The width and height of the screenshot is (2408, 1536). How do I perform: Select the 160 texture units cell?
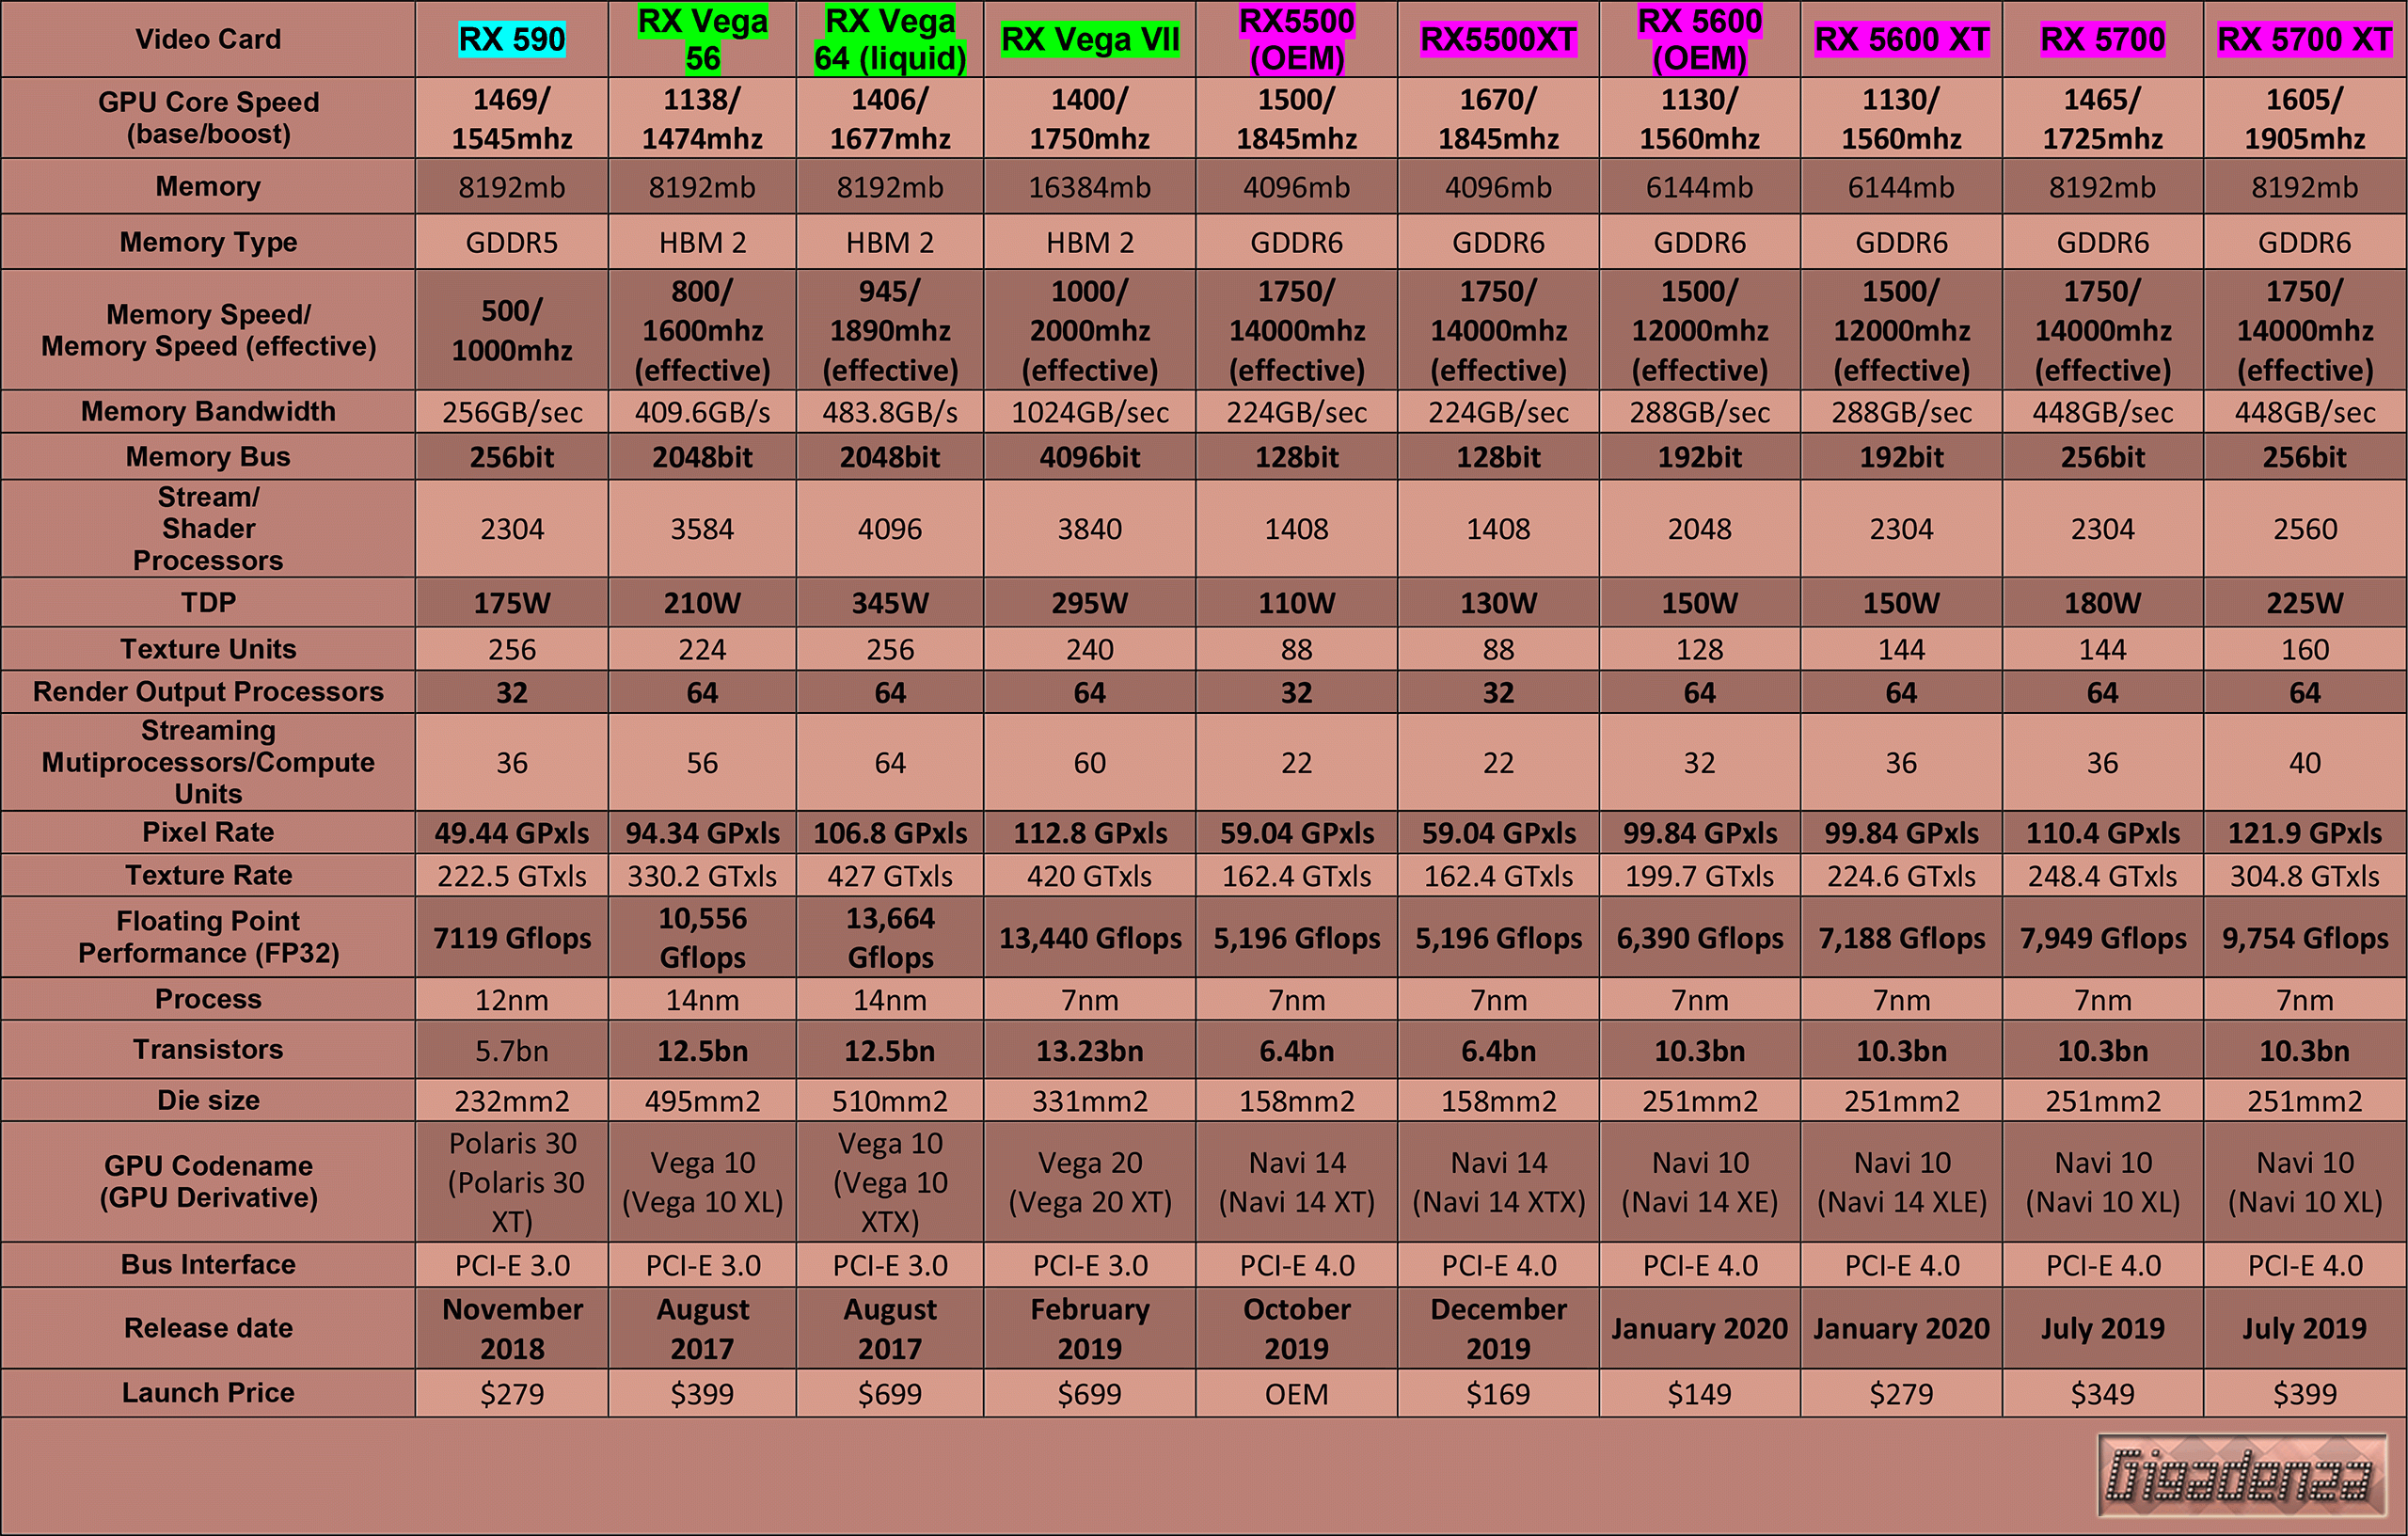(2305, 649)
